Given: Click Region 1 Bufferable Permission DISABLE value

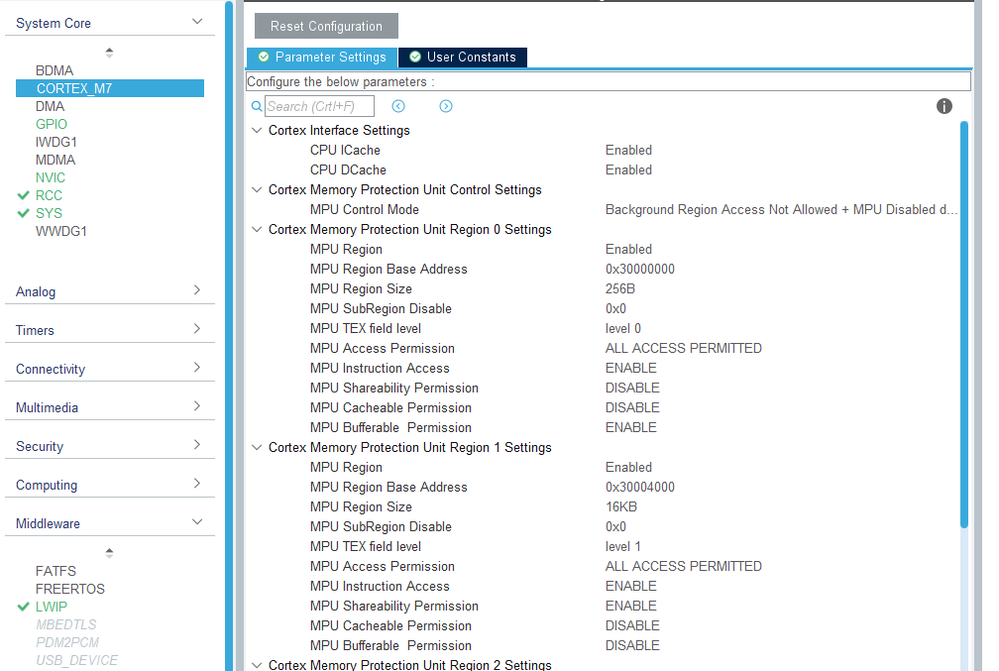Looking at the screenshot, I should click(x=632, y=646).
